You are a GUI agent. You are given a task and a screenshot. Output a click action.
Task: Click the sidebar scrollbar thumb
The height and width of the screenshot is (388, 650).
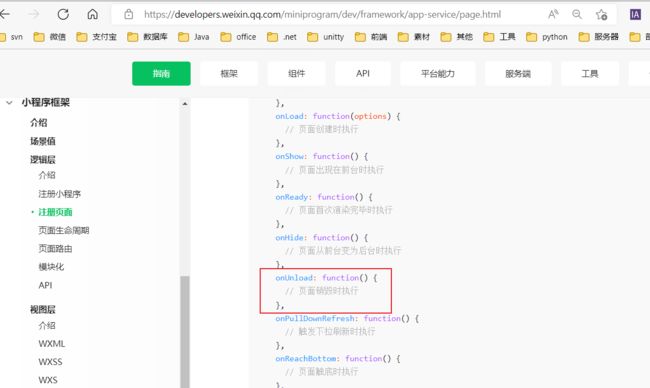click(185, 332)
